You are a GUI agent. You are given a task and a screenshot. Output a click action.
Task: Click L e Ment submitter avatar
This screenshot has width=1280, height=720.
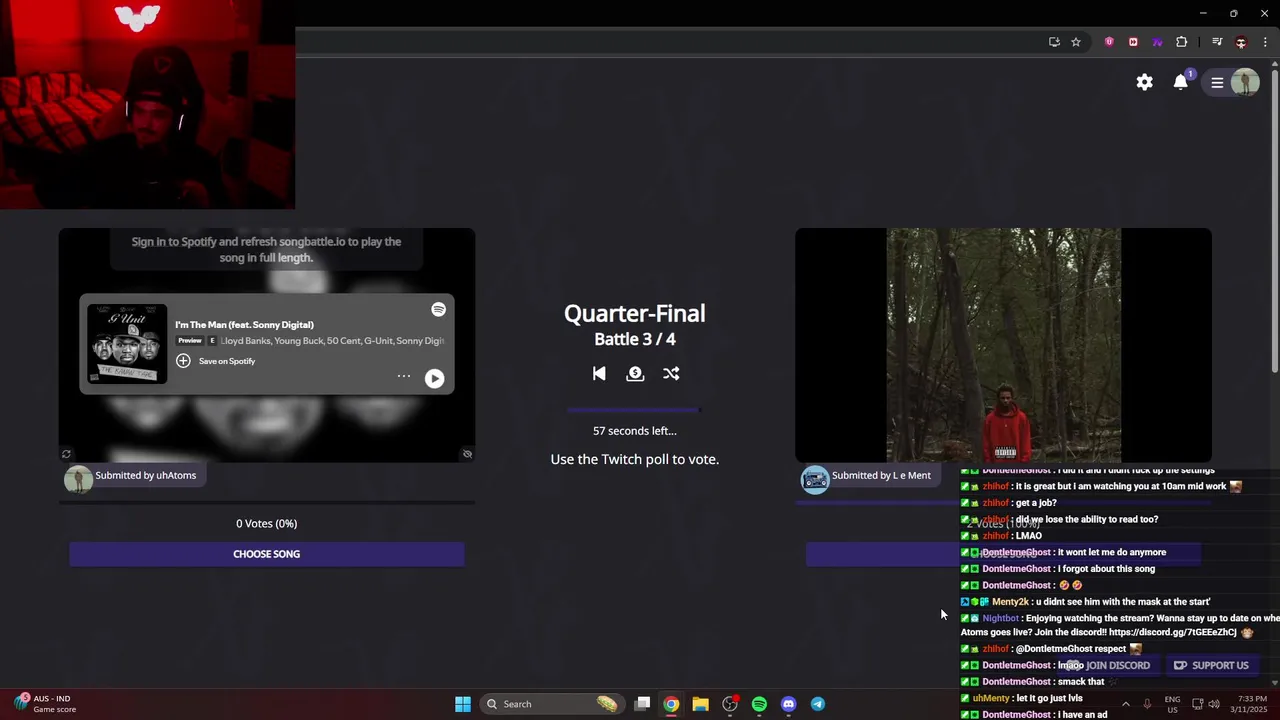click(x=815, y=479)
